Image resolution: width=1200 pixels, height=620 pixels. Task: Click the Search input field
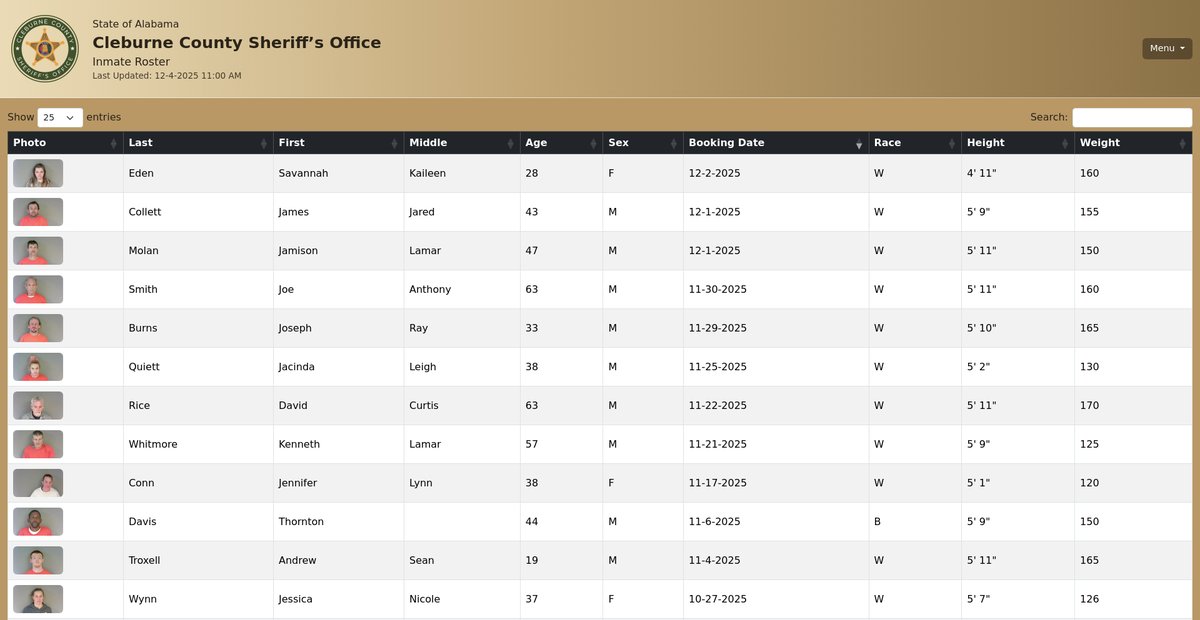pyautogui.click(x=1132, y=117)
